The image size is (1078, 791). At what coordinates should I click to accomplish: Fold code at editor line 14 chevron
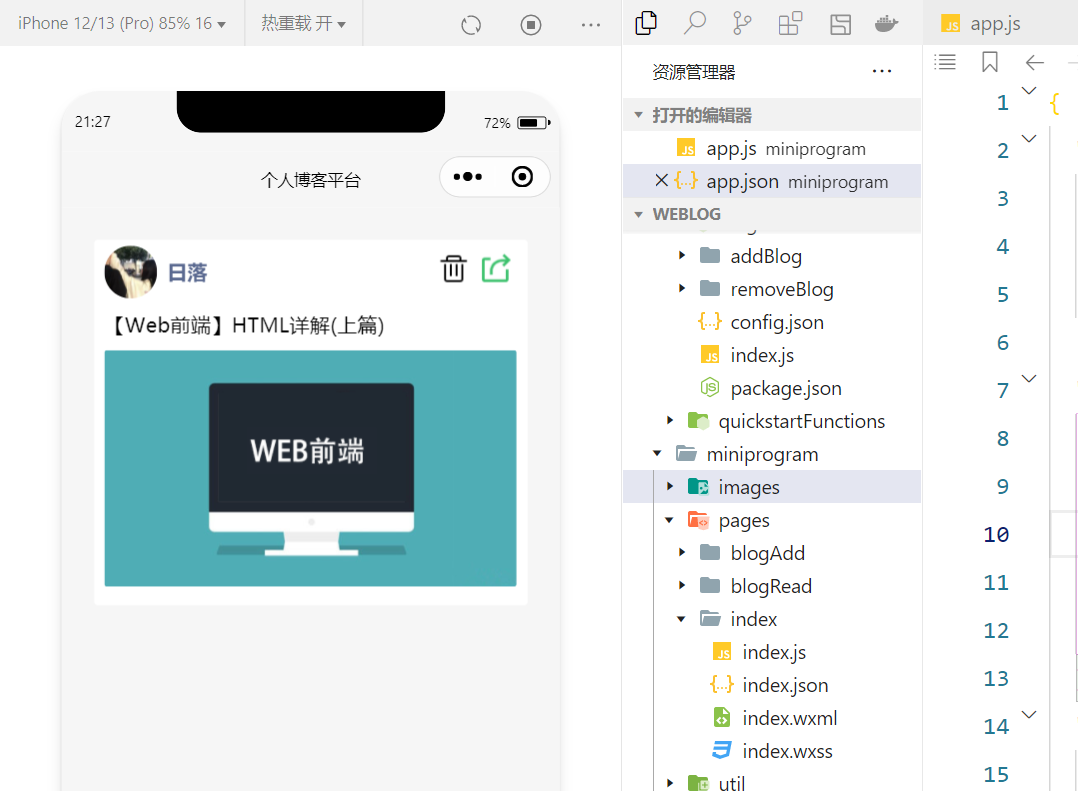[1028, 715]
